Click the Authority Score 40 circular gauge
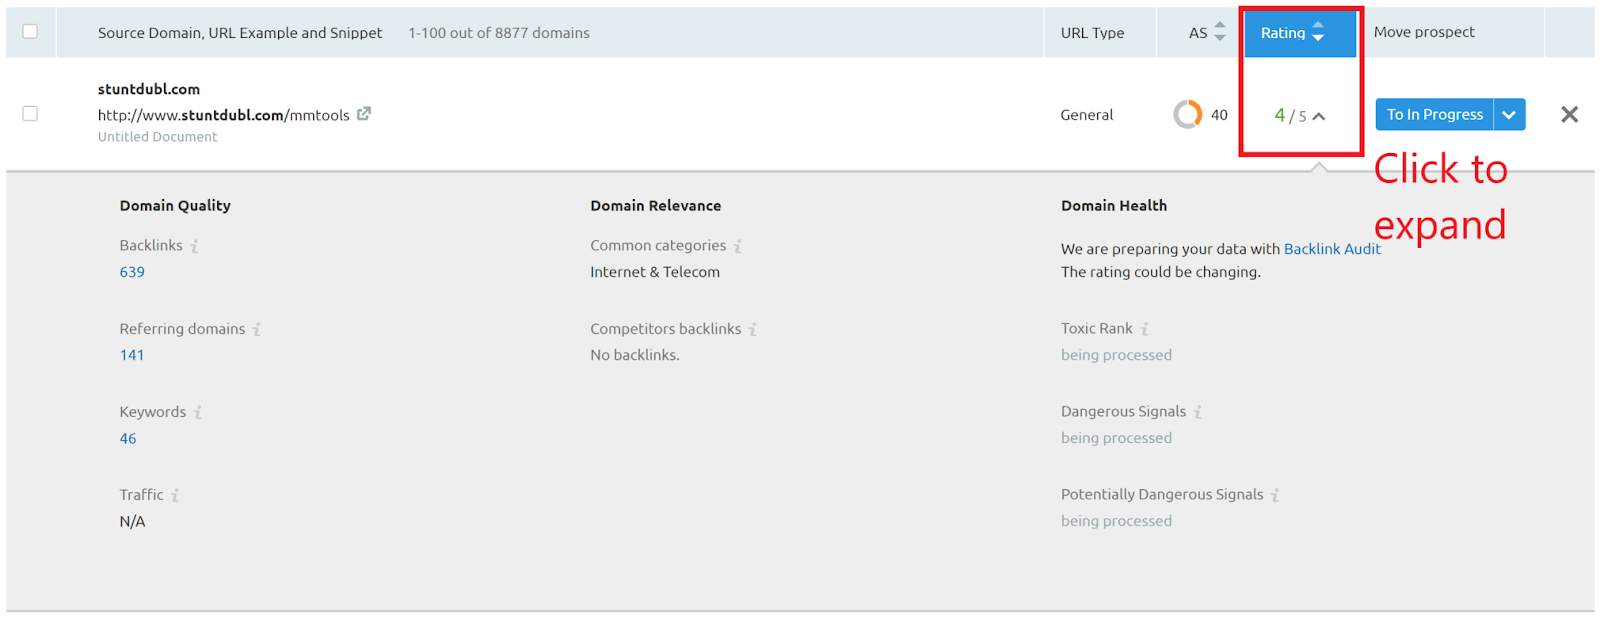1600x619 pixels. coord(1187,115)
